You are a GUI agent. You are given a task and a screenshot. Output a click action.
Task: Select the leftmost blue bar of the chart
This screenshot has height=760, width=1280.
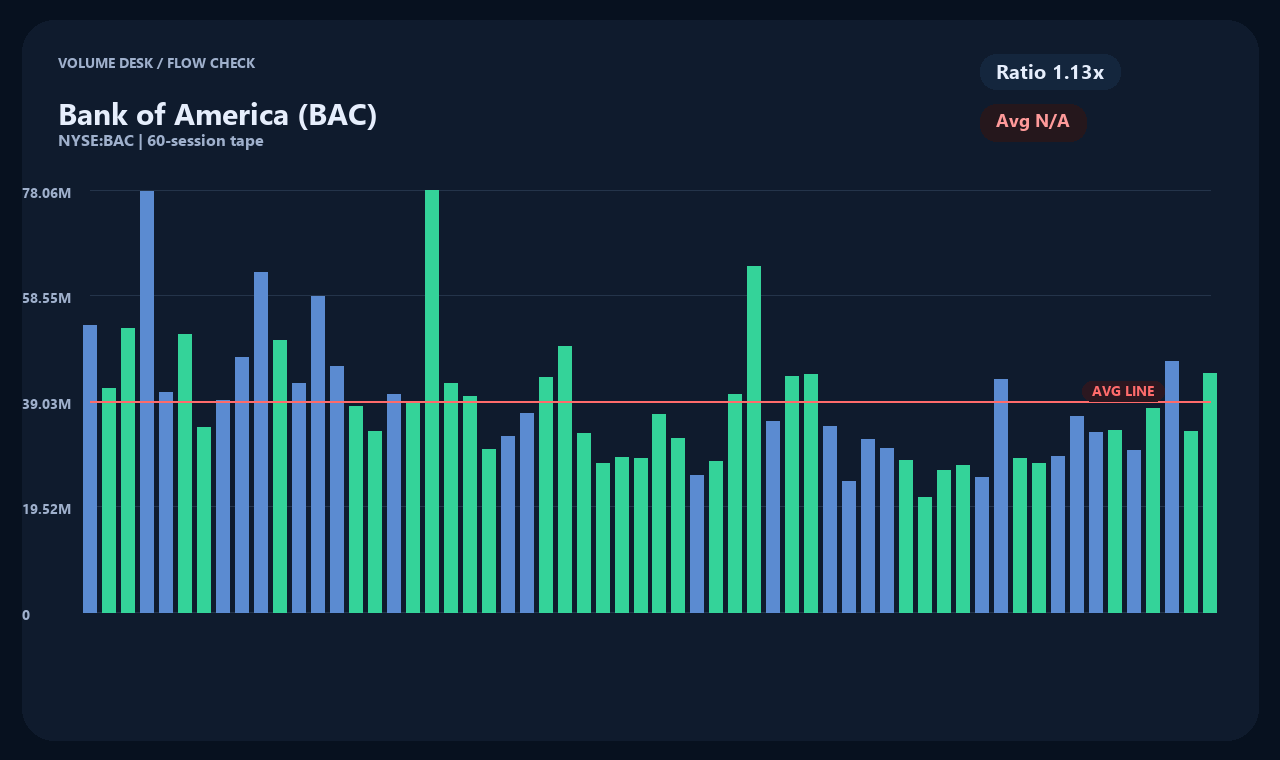coord(90,469)
